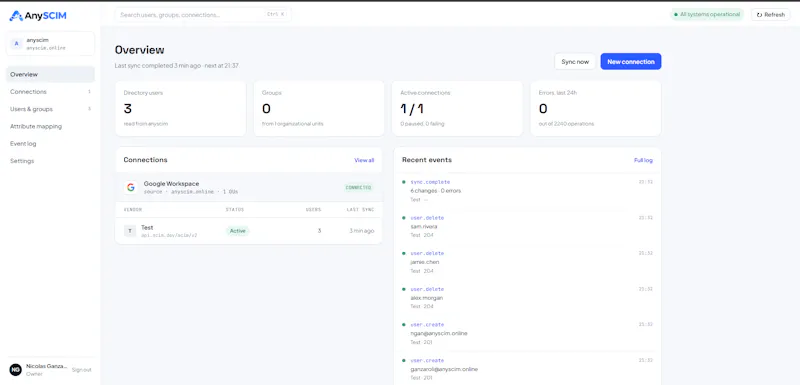800x385 pixels.
Task: Open Users & groups page
Action: (x=50, y=109)
